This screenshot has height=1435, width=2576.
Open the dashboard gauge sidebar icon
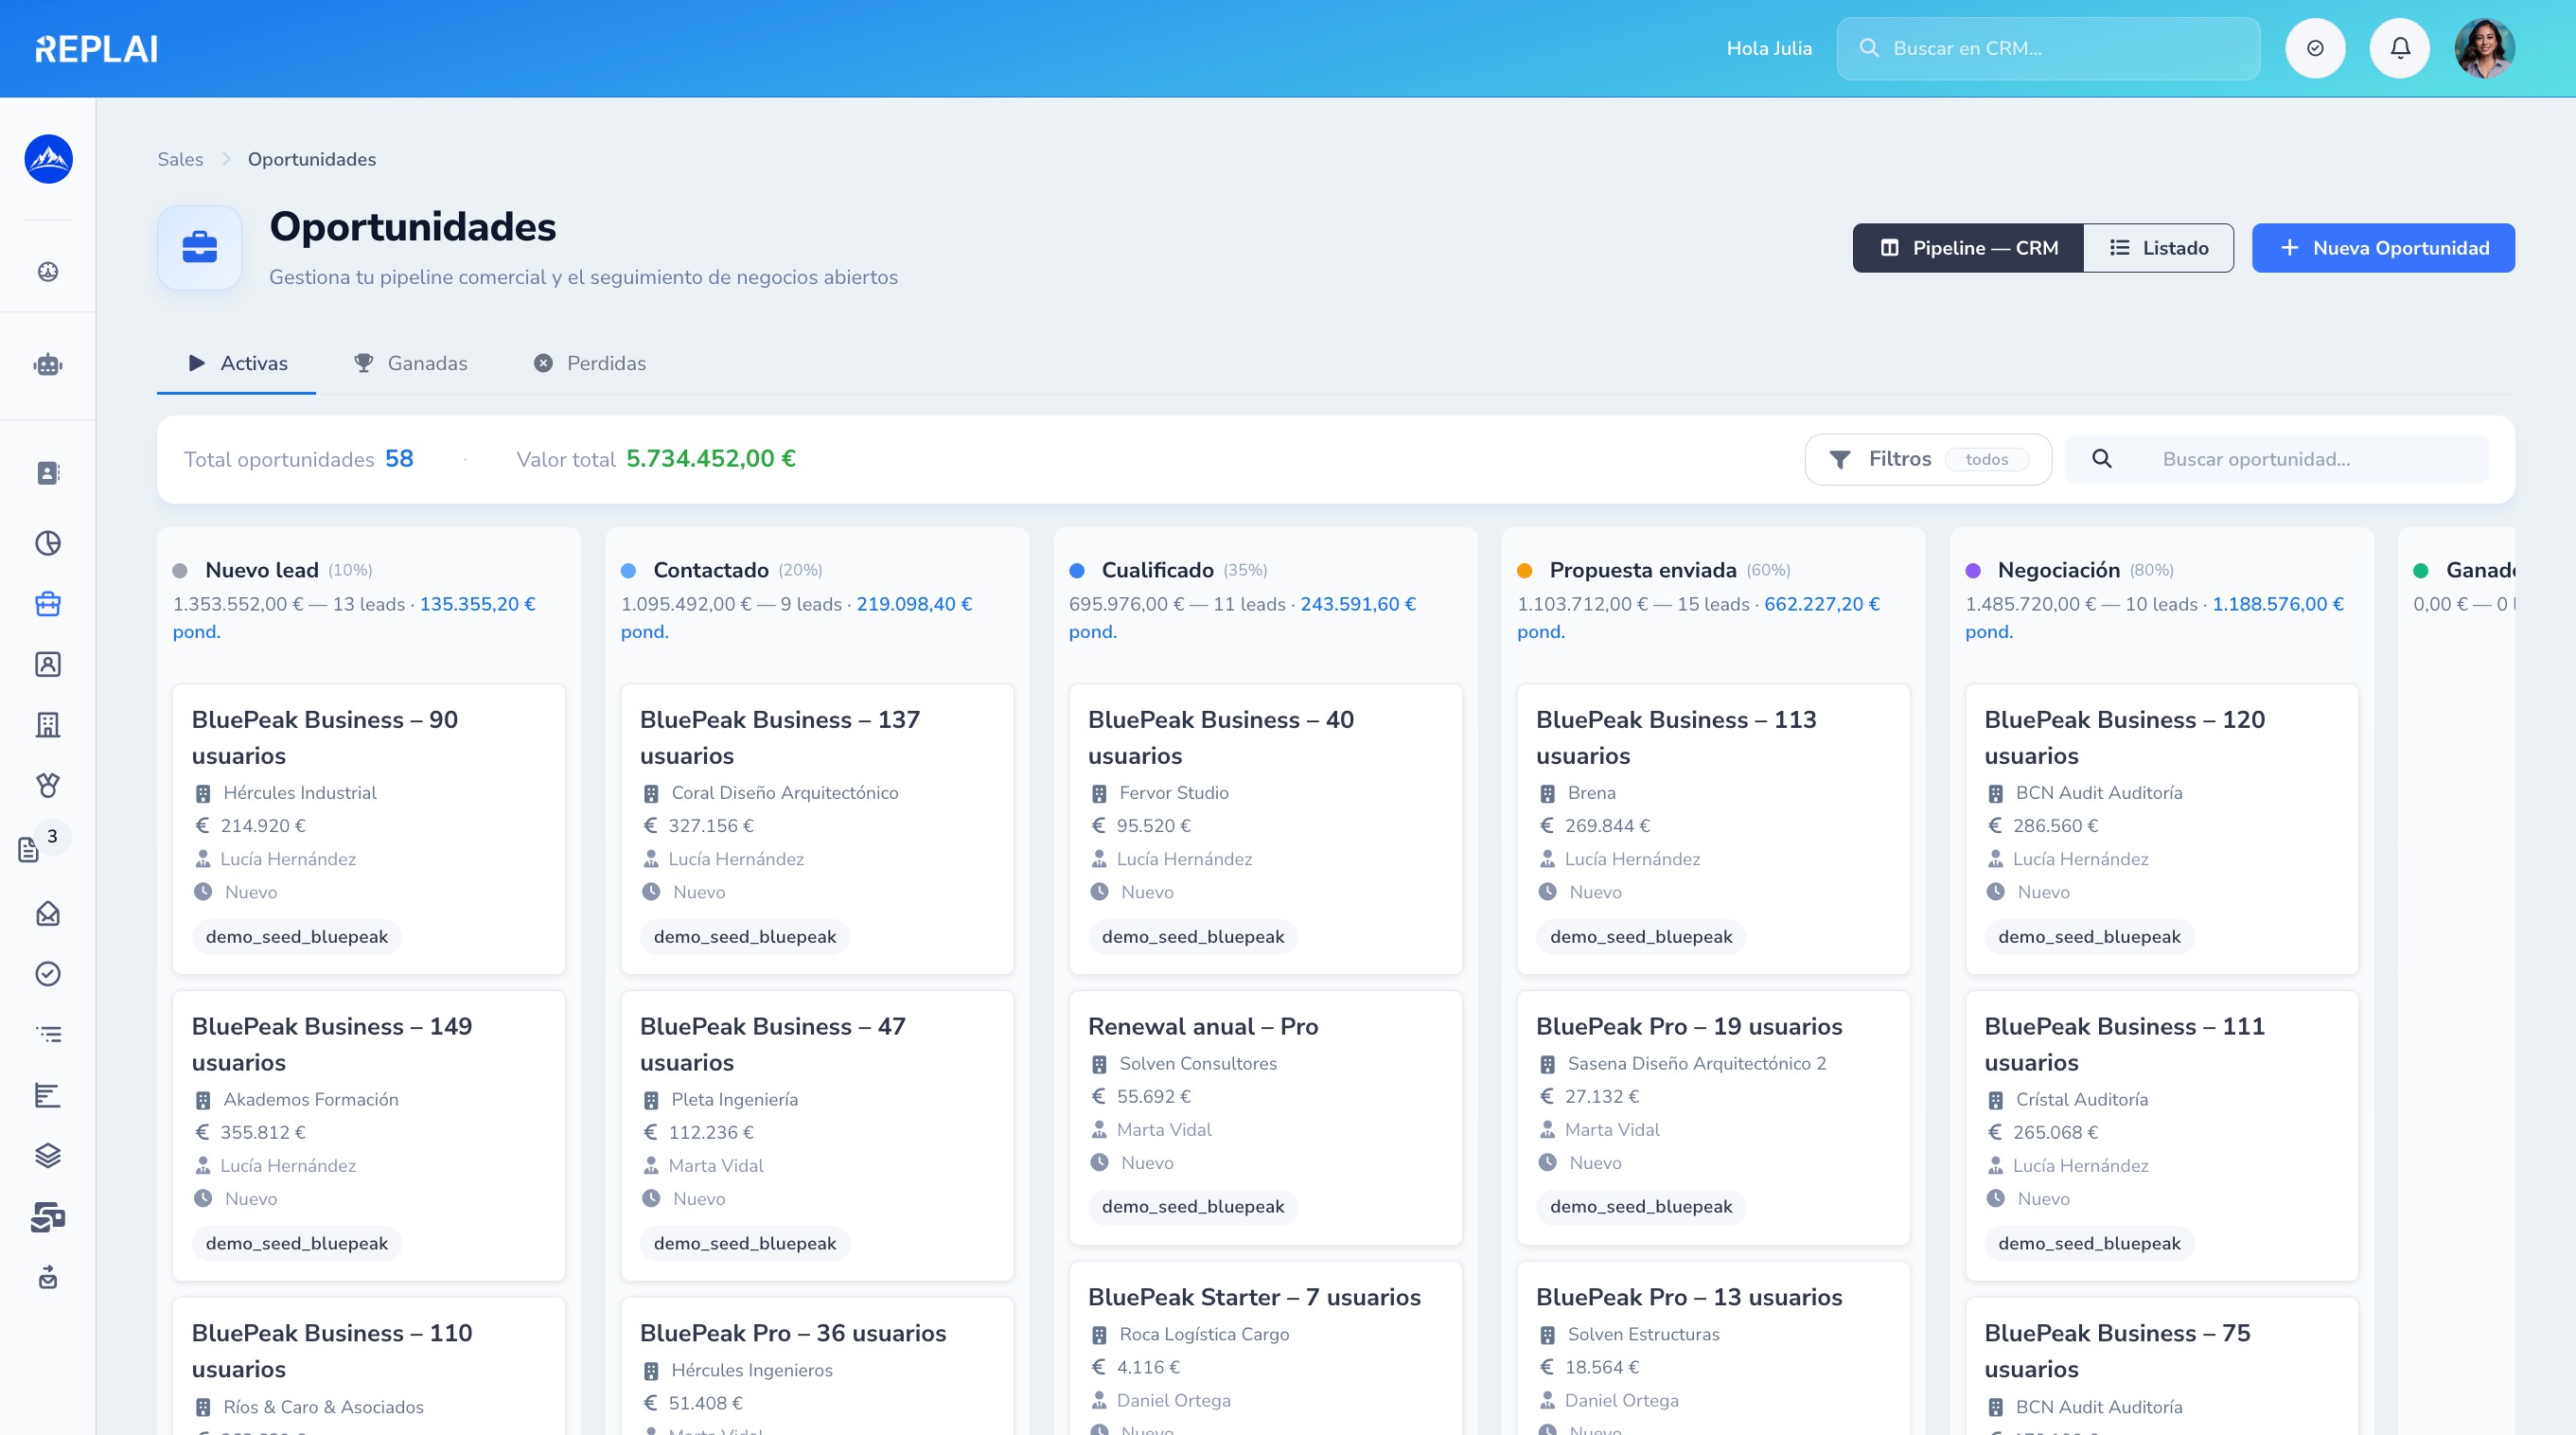tap(48, 271)
